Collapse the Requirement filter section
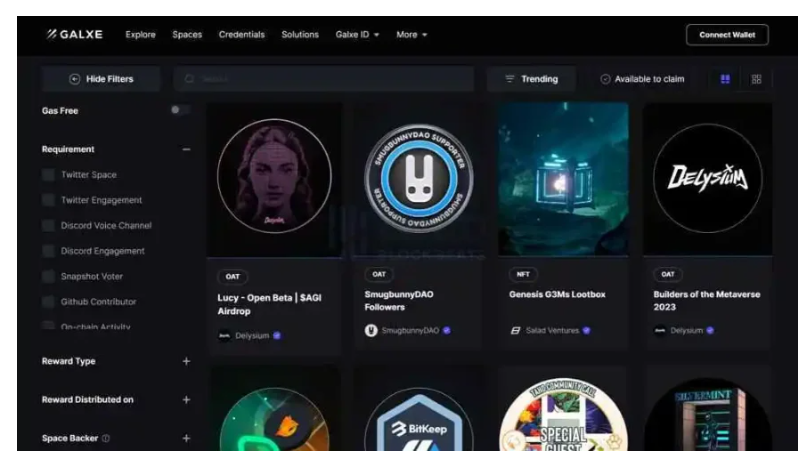Screen dimensions: 812x462 [186, 149]
